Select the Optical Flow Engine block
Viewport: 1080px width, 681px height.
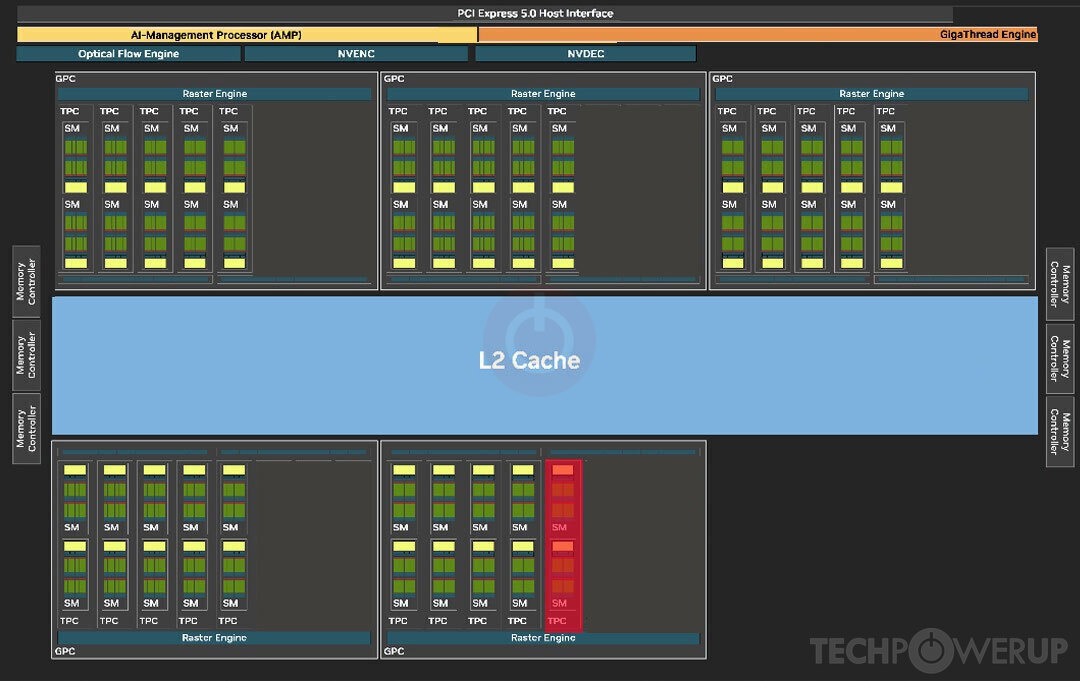(x=129, y=54)
